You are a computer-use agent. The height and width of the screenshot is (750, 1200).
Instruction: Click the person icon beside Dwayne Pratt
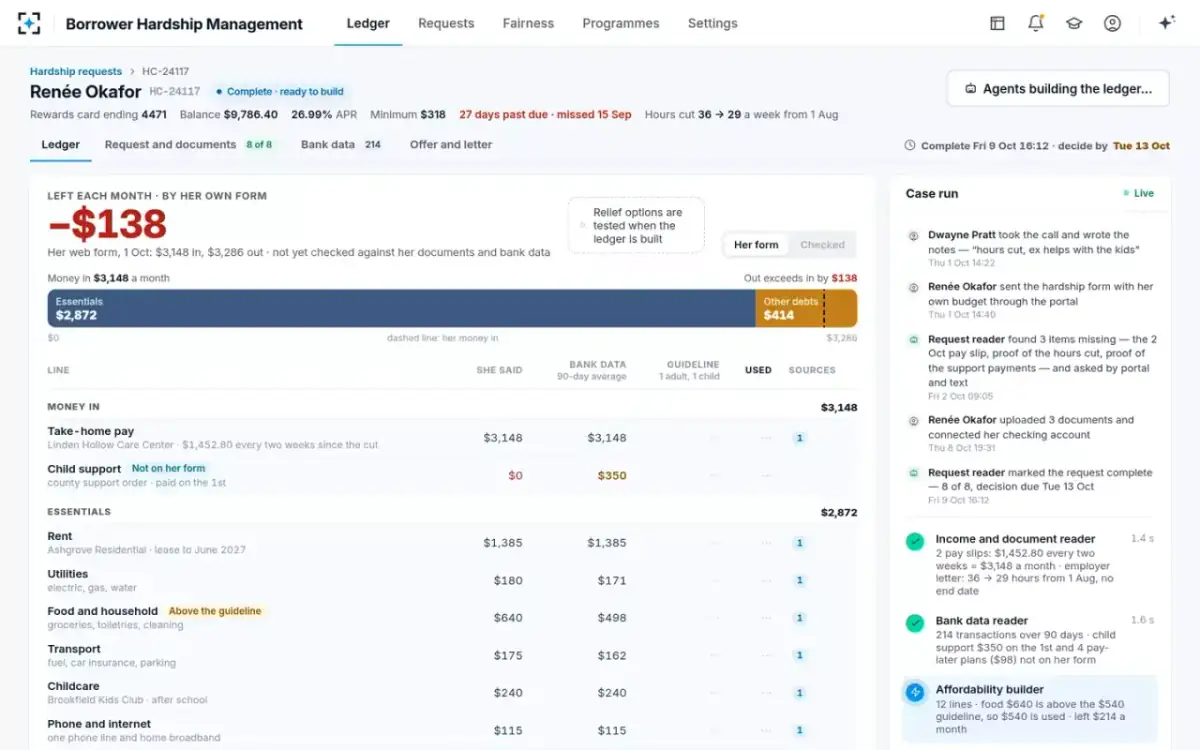click(x=913, y=236)
